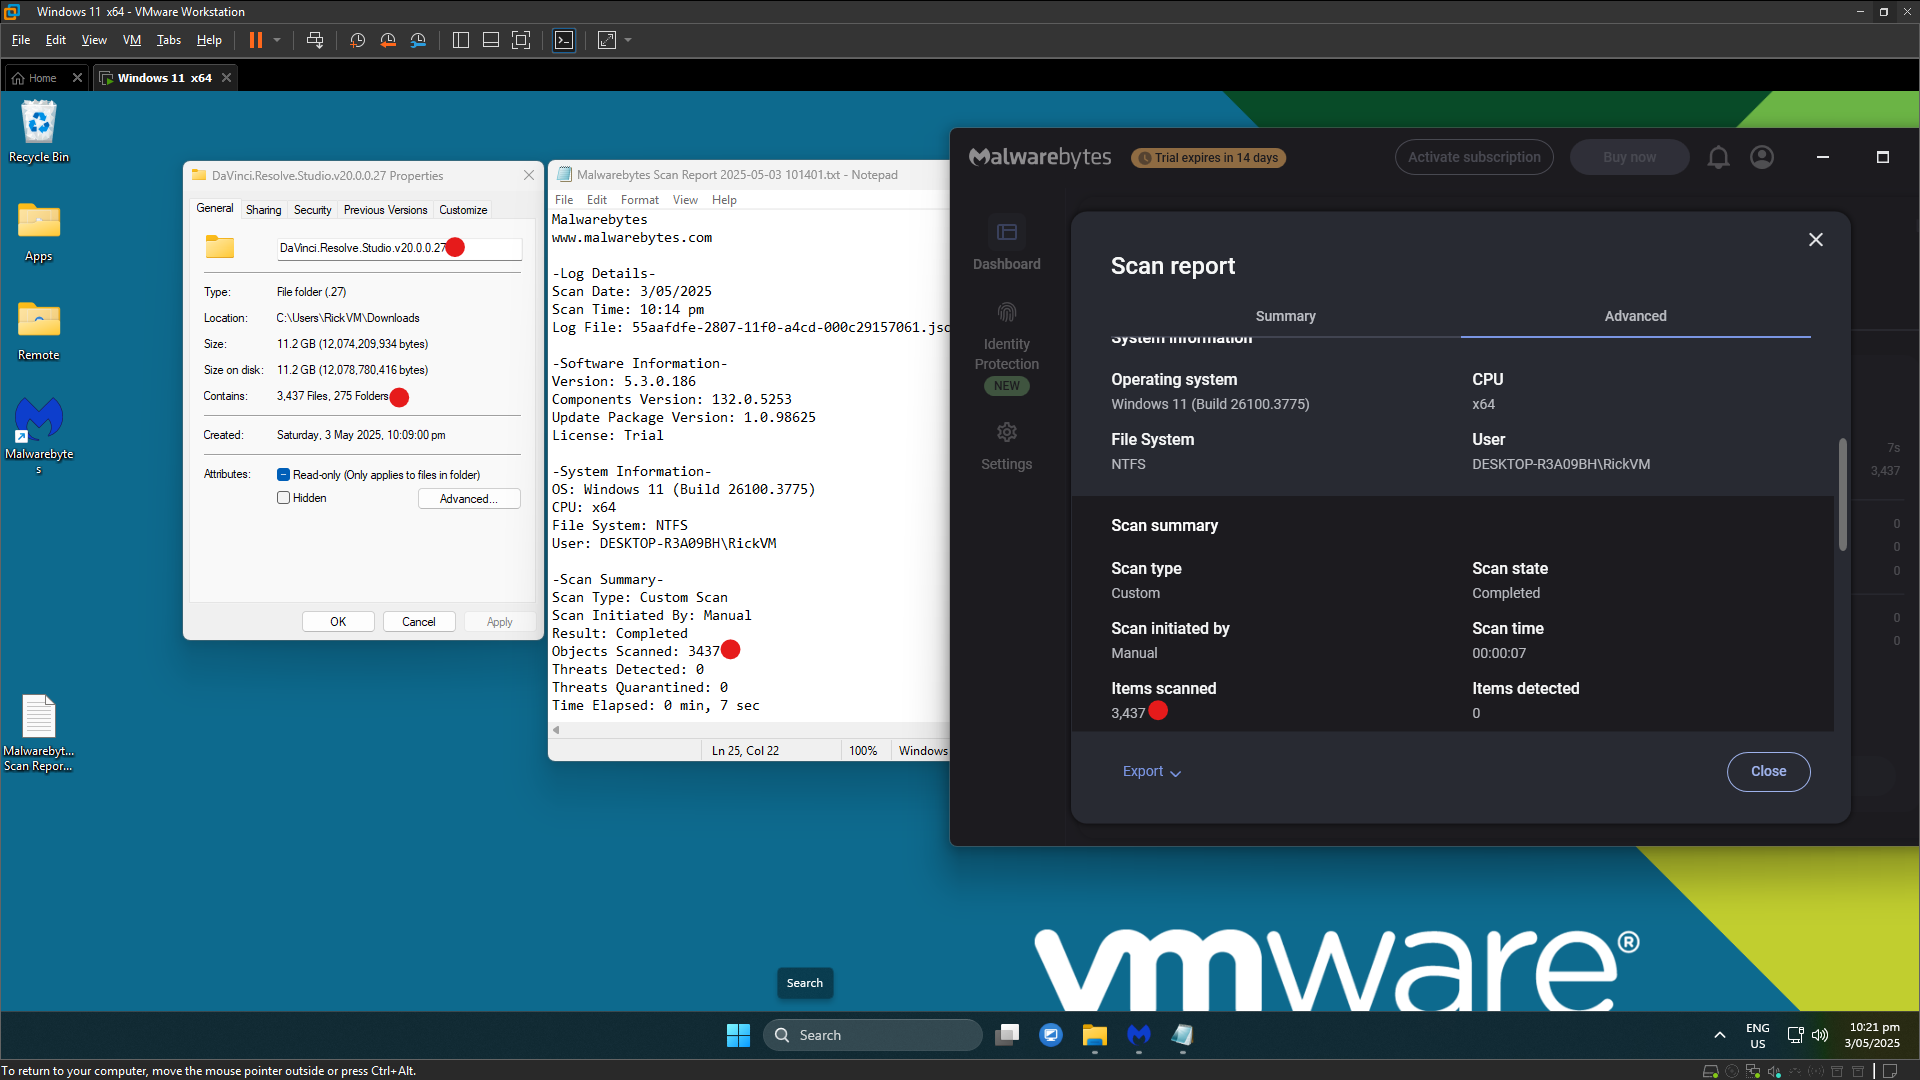Take a snapshot of this virtual machine

pyautogui.click(x=357, y=40)
